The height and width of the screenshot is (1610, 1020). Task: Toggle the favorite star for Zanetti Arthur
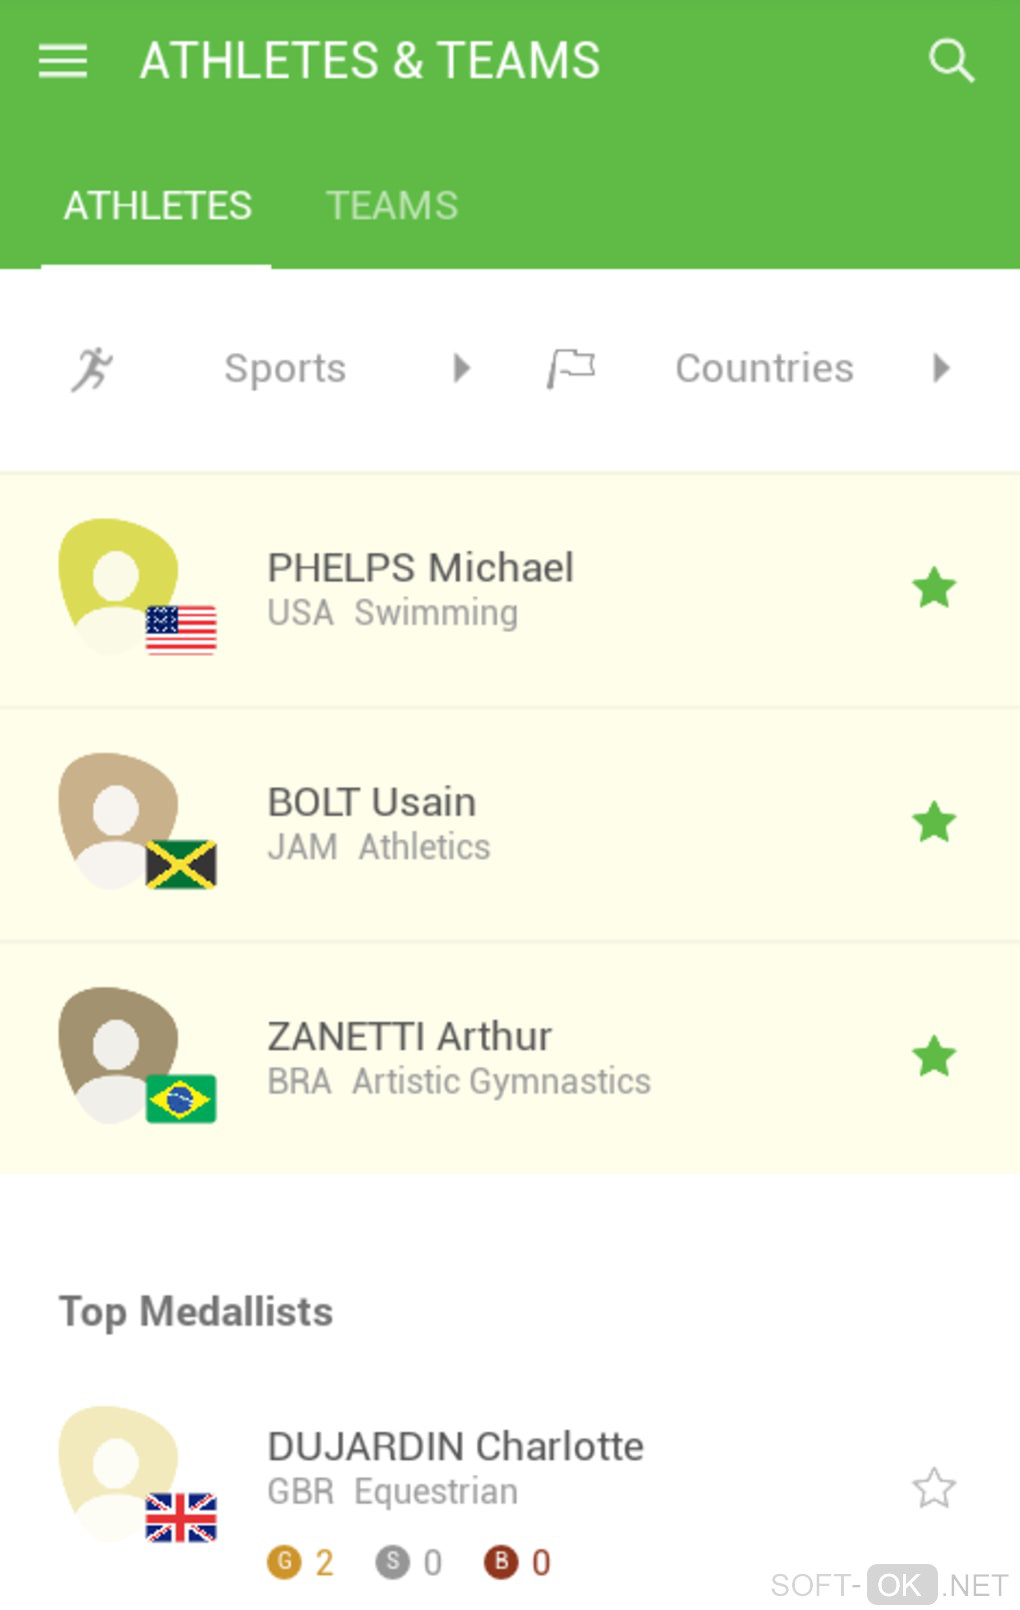tap(934, 1057)
